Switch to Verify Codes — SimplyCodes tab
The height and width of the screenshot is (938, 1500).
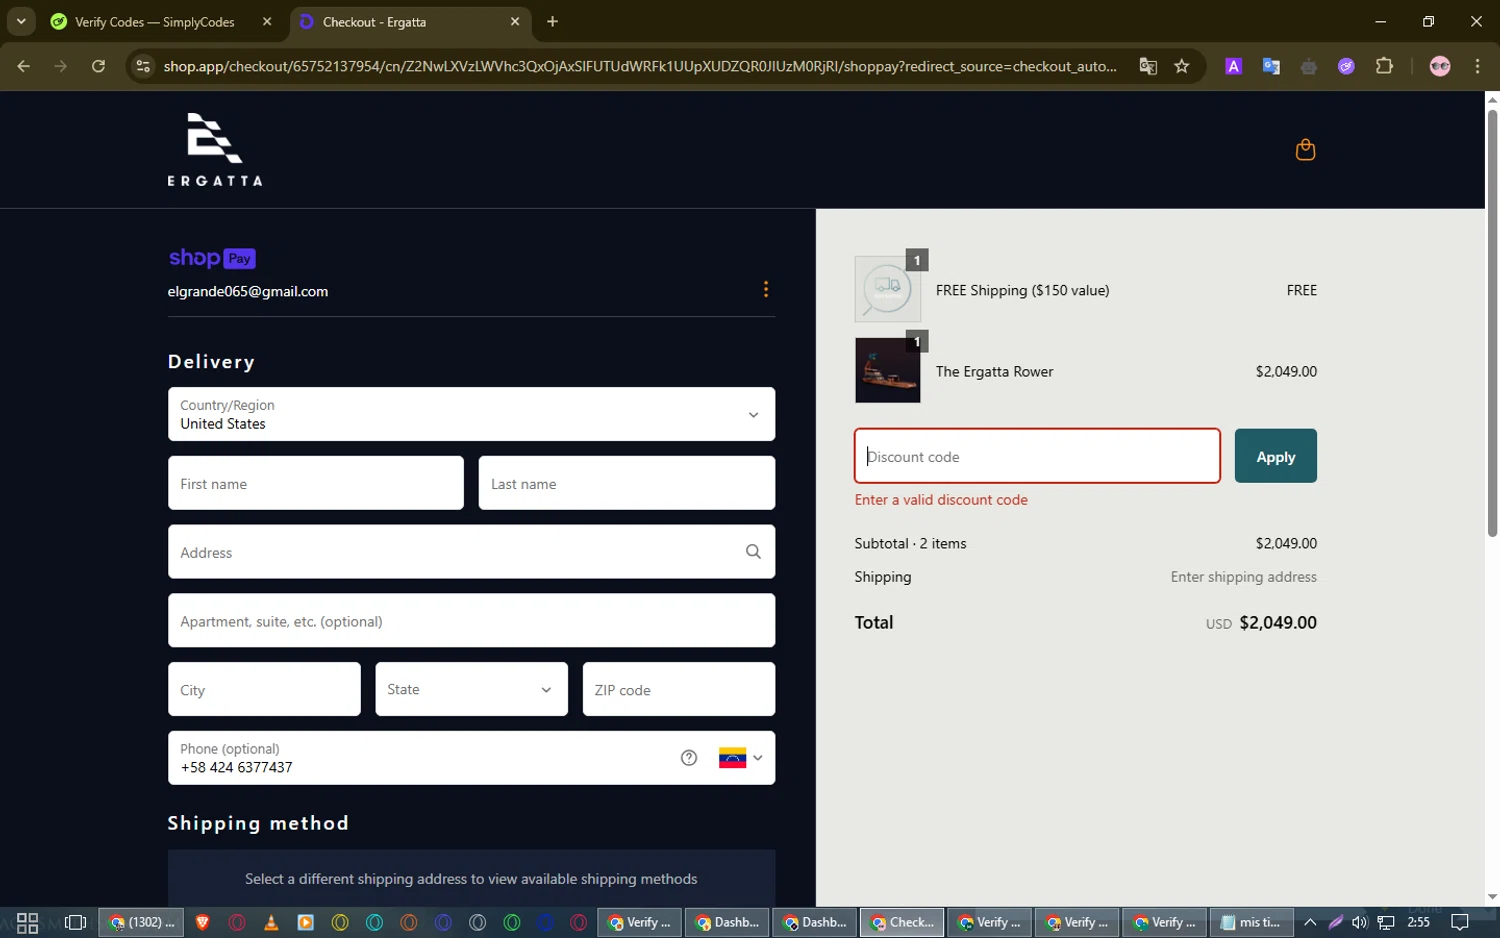(x=163, y=21)
